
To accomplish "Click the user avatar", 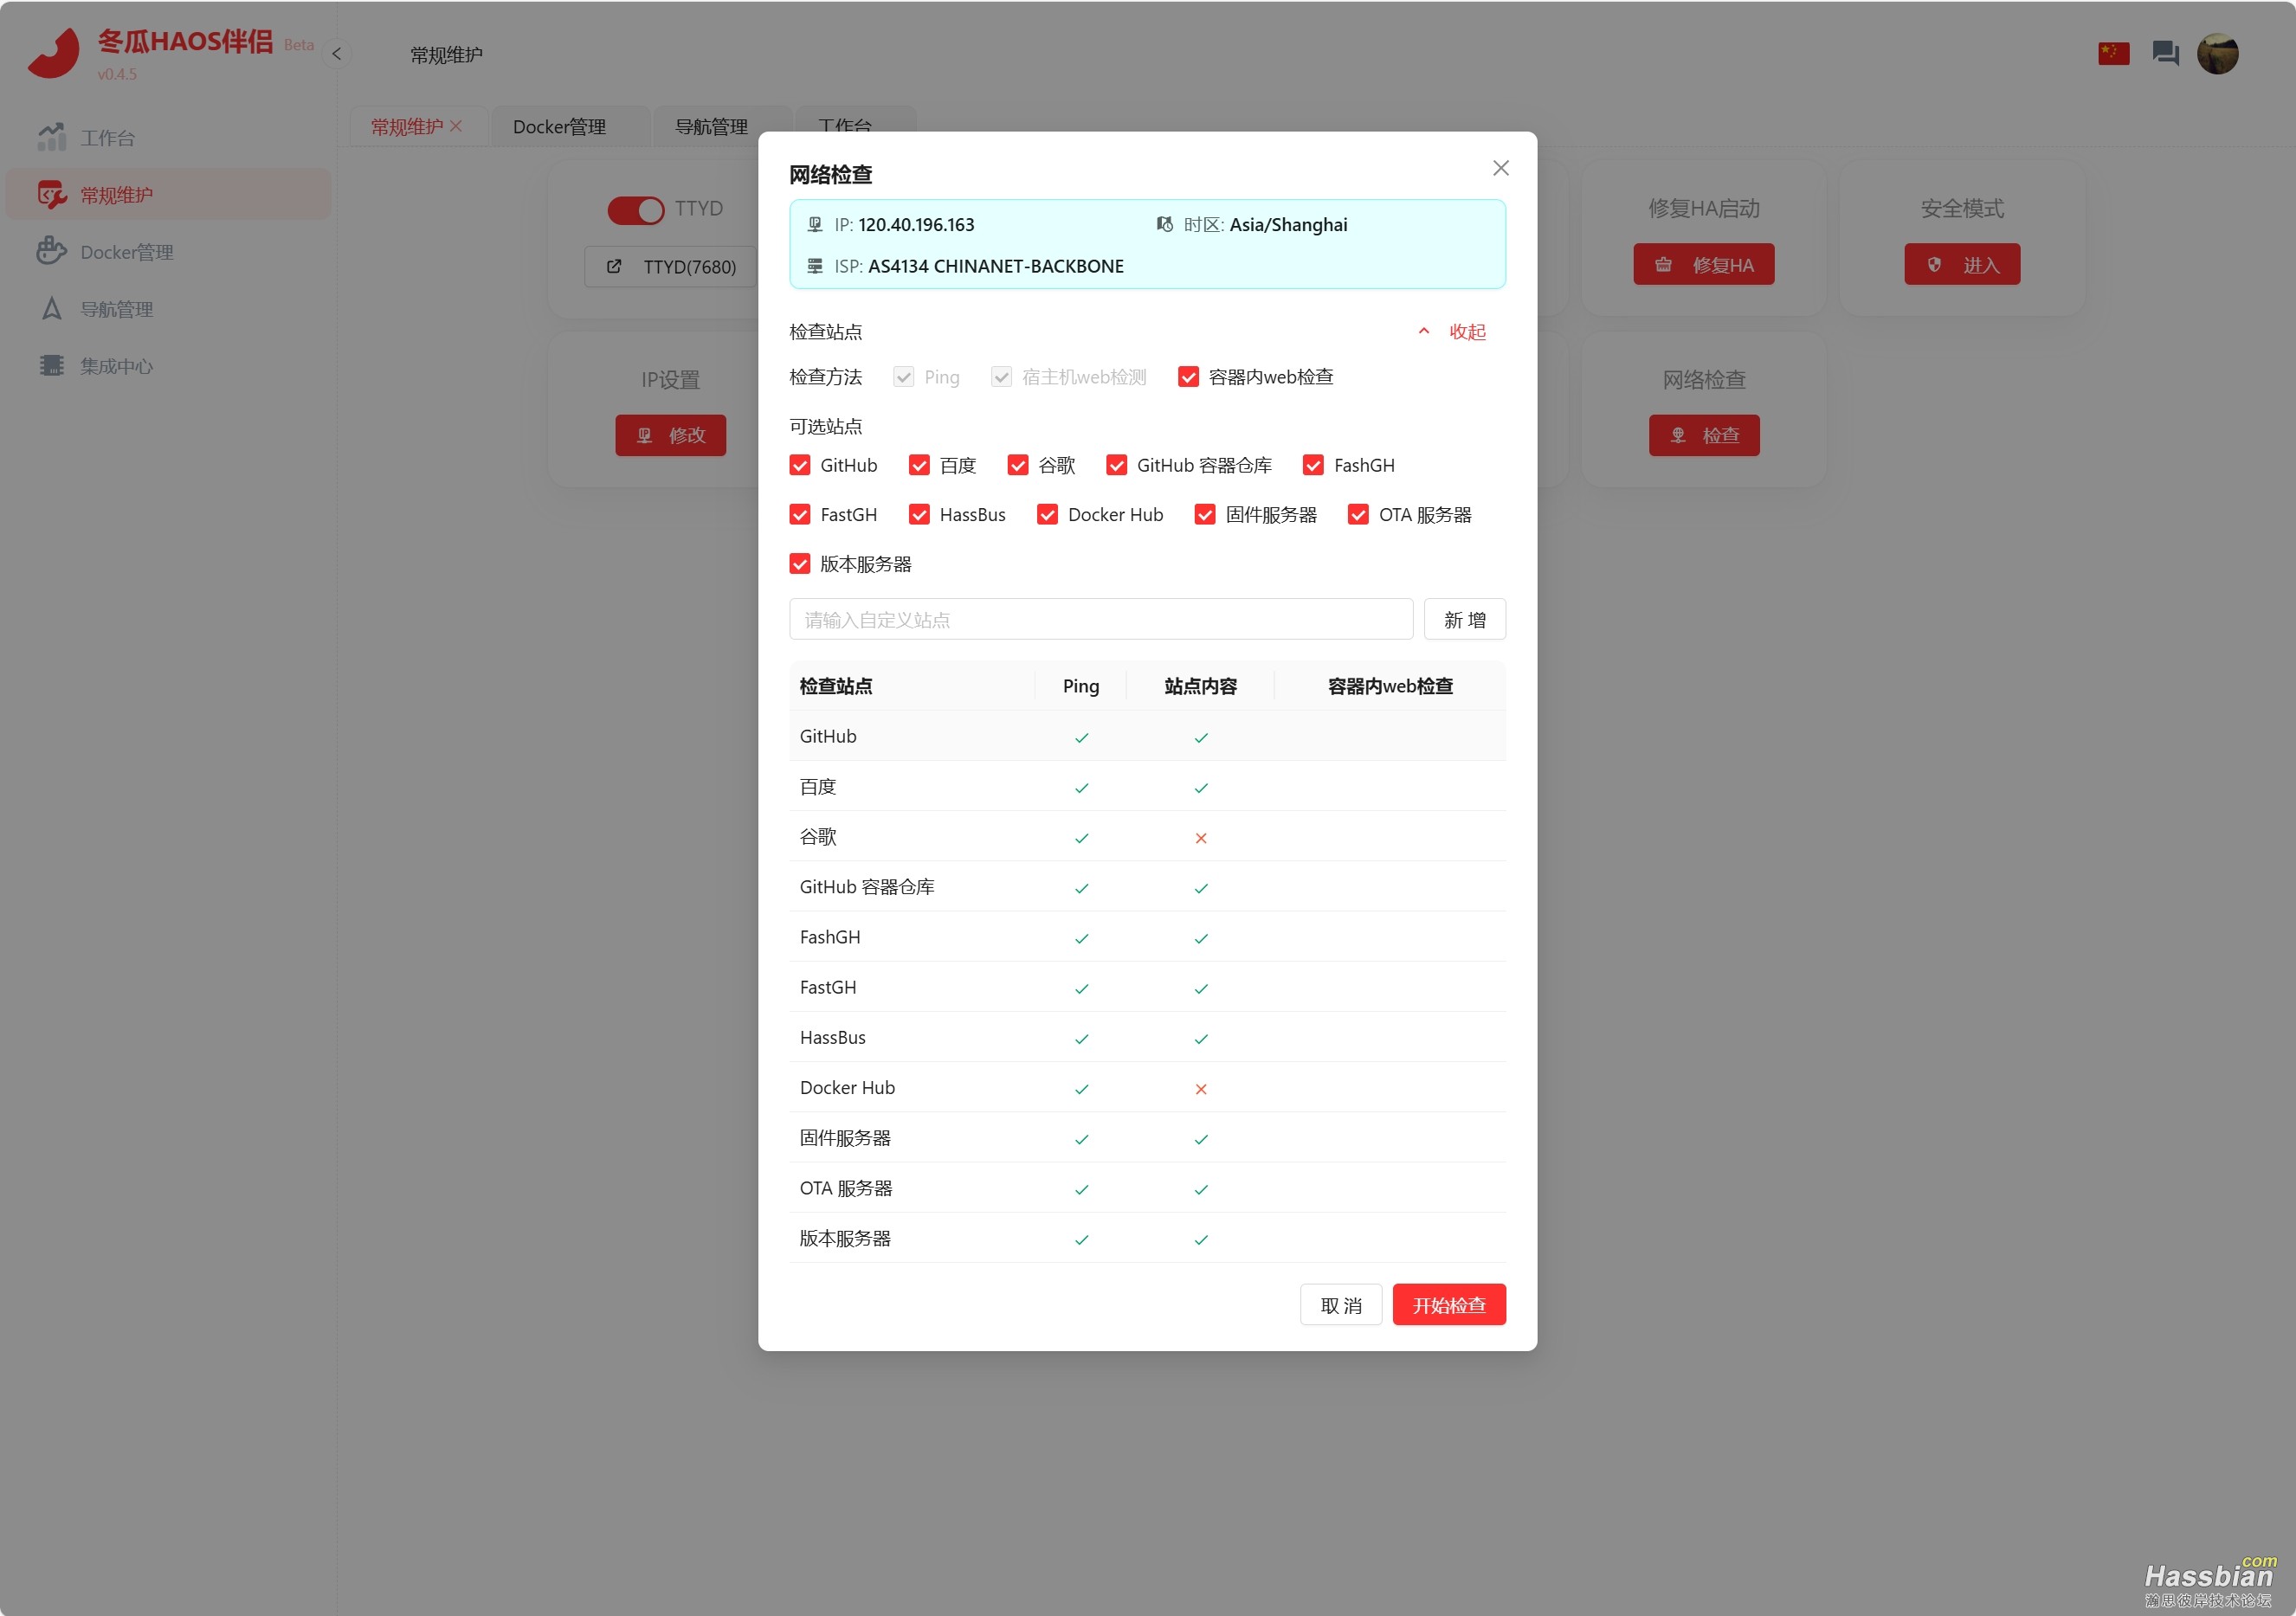I will click(2217, 54).
